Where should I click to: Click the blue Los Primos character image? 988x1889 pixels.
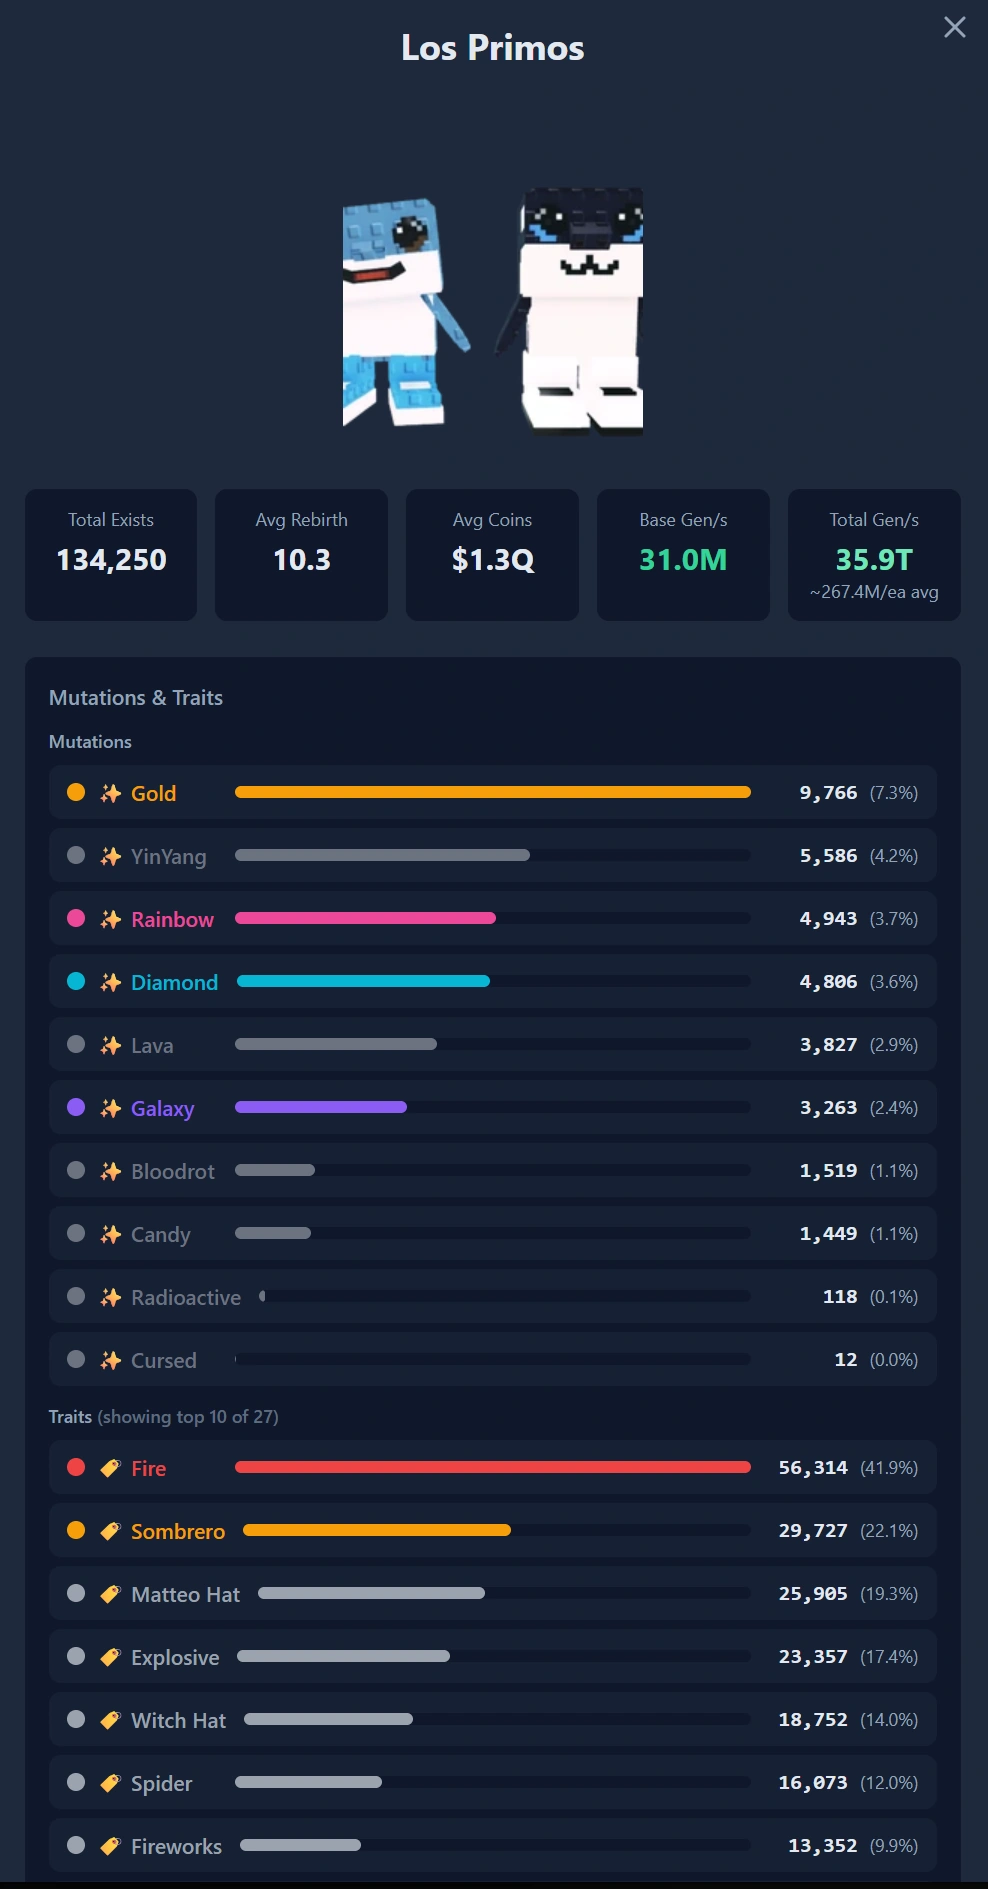coord(406,312)
